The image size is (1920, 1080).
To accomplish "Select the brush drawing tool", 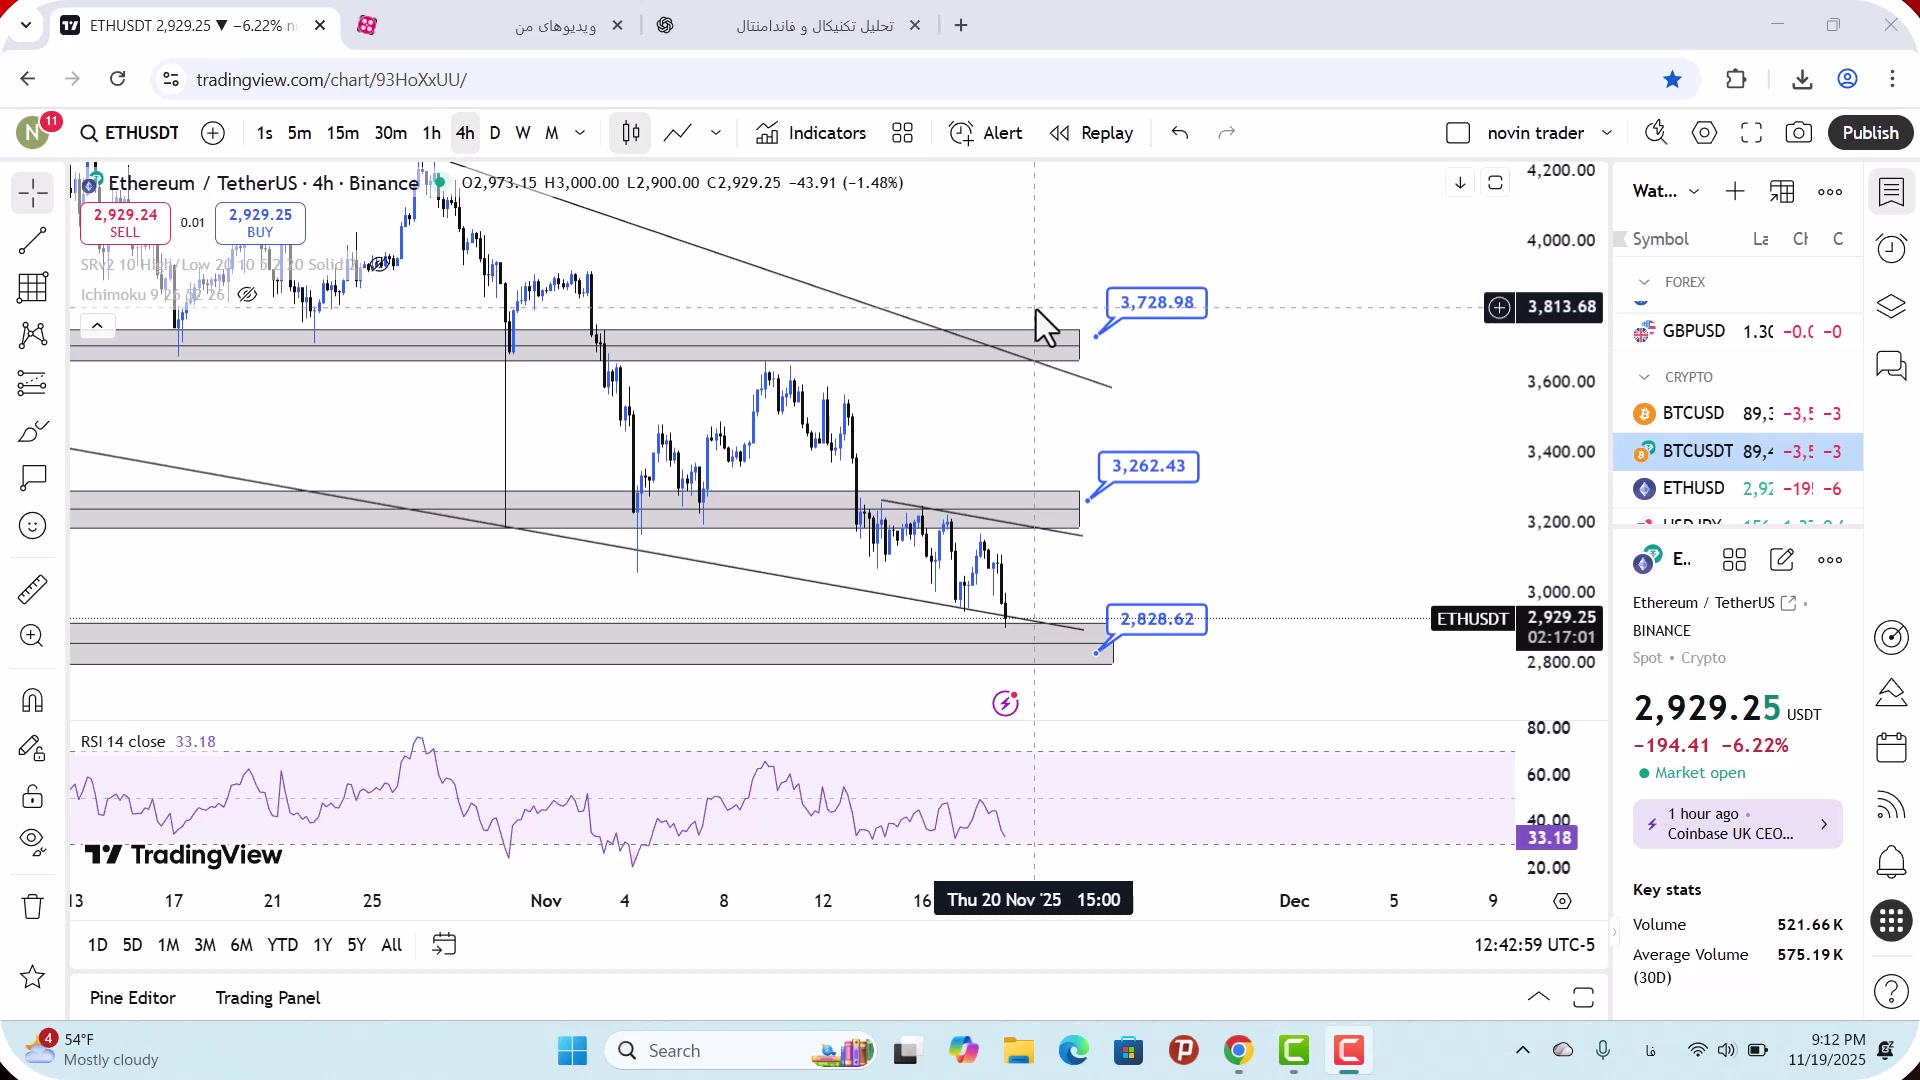I will 32,431.
